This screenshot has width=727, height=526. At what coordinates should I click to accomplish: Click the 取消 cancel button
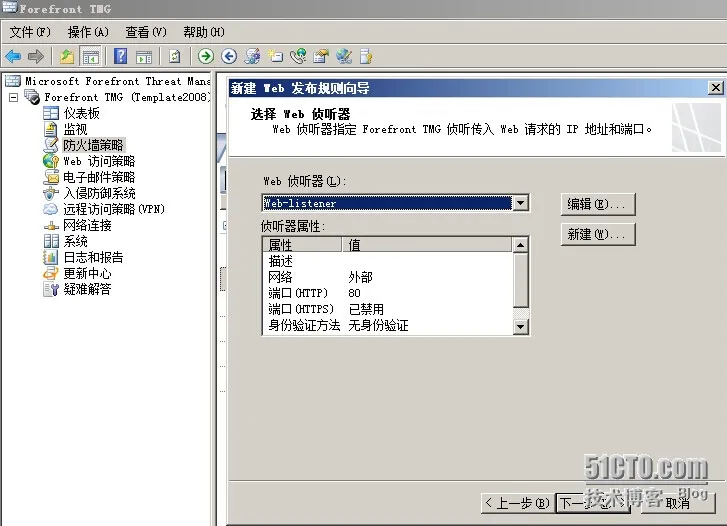(678, 503)
